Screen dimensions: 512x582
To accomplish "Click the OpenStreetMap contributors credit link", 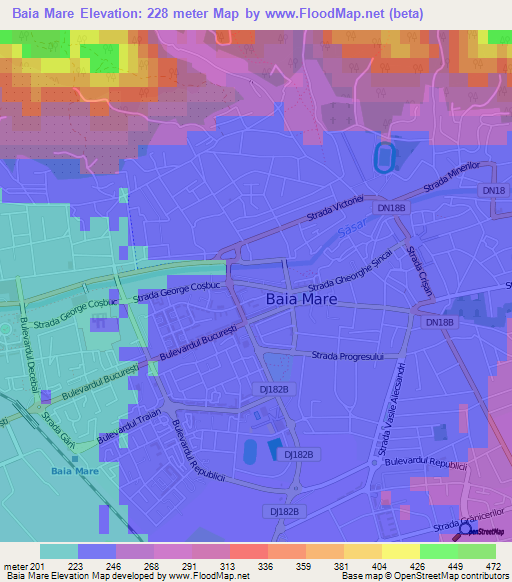I will tap(451, 576).
